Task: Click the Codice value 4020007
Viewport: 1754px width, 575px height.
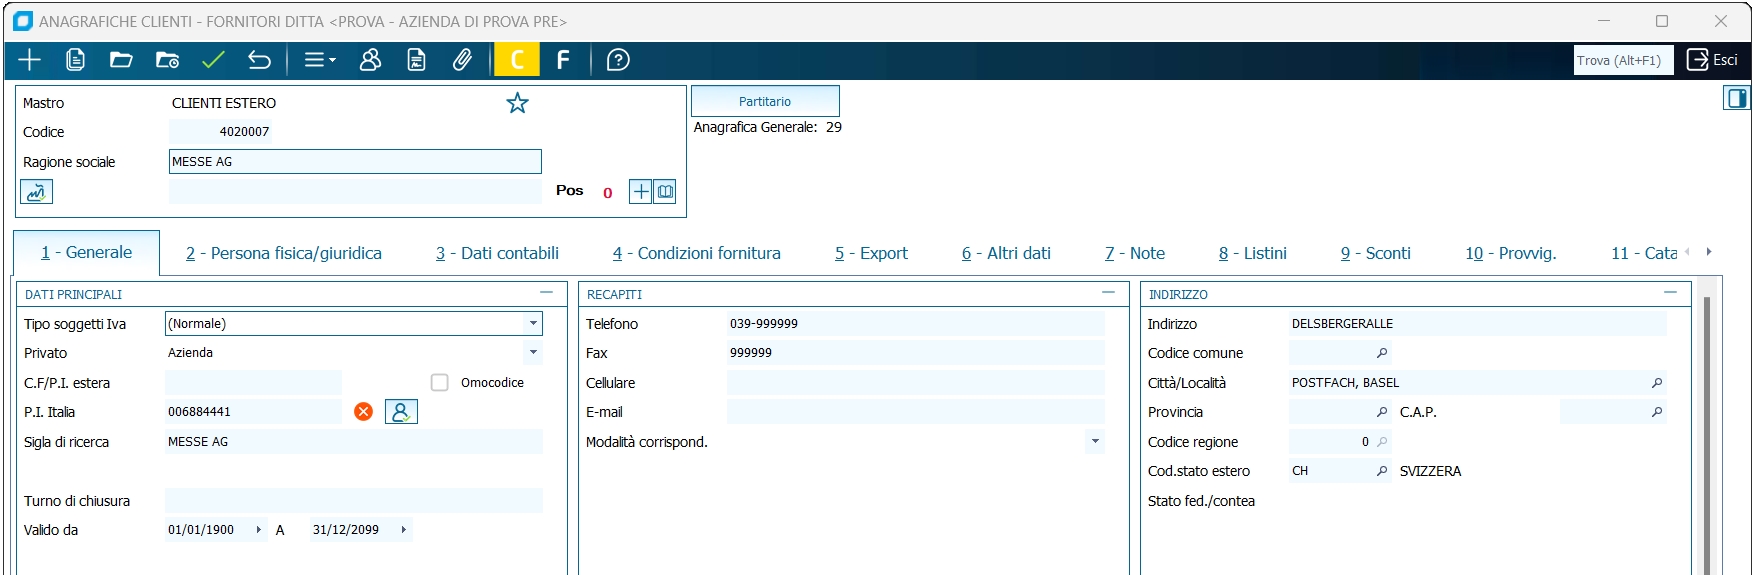Action: [x=220, y=131]
